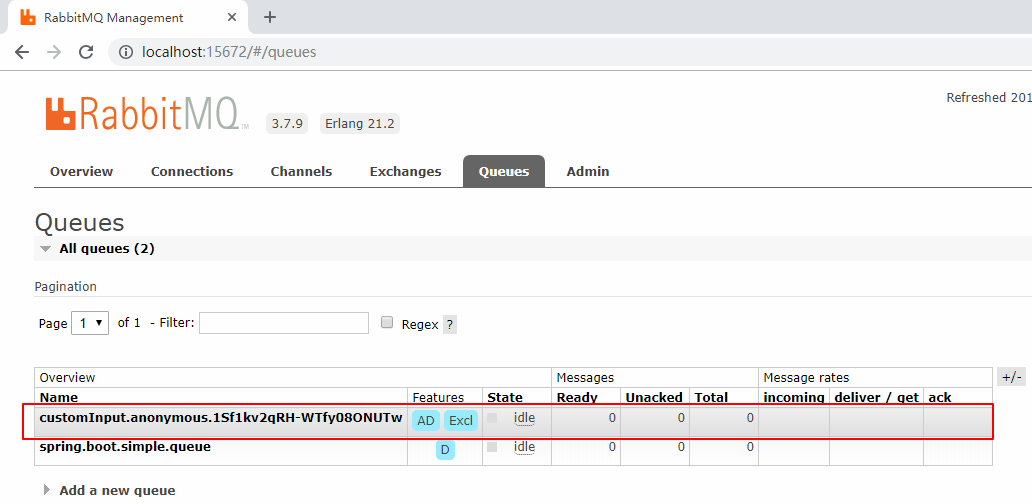Screen dimensions: 1032x504
Task: Click the AD feature badge
Action: [426, 421]
